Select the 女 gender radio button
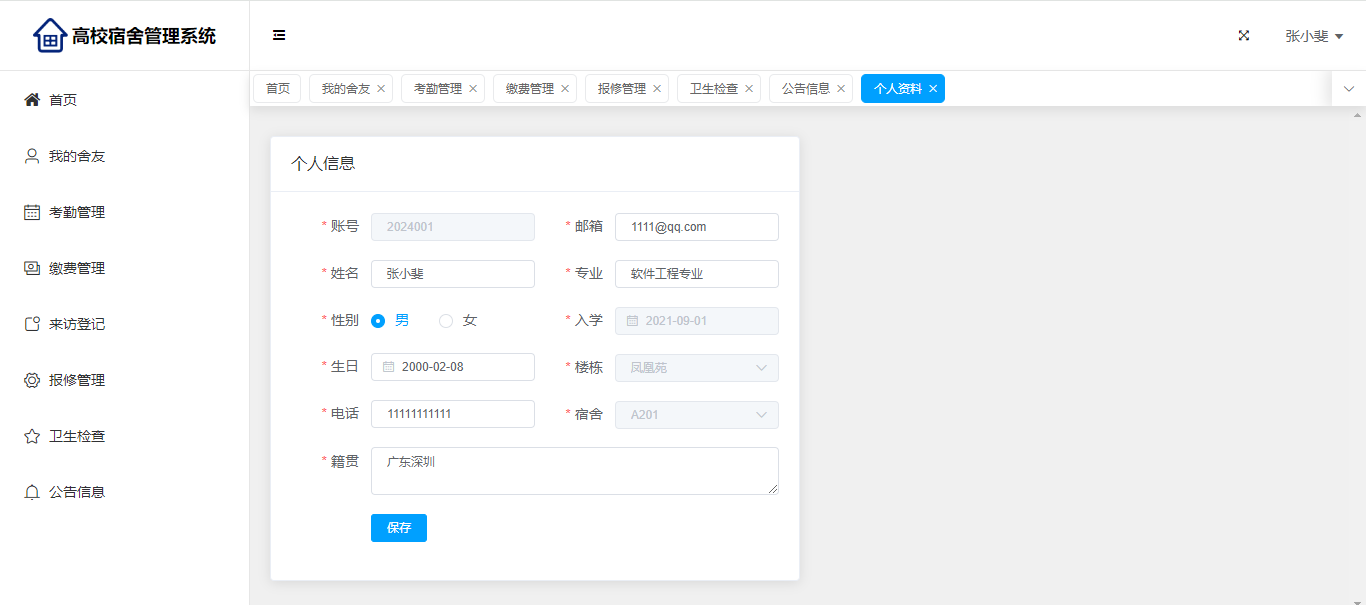The image size is (1366, 605). pos(446,321)
